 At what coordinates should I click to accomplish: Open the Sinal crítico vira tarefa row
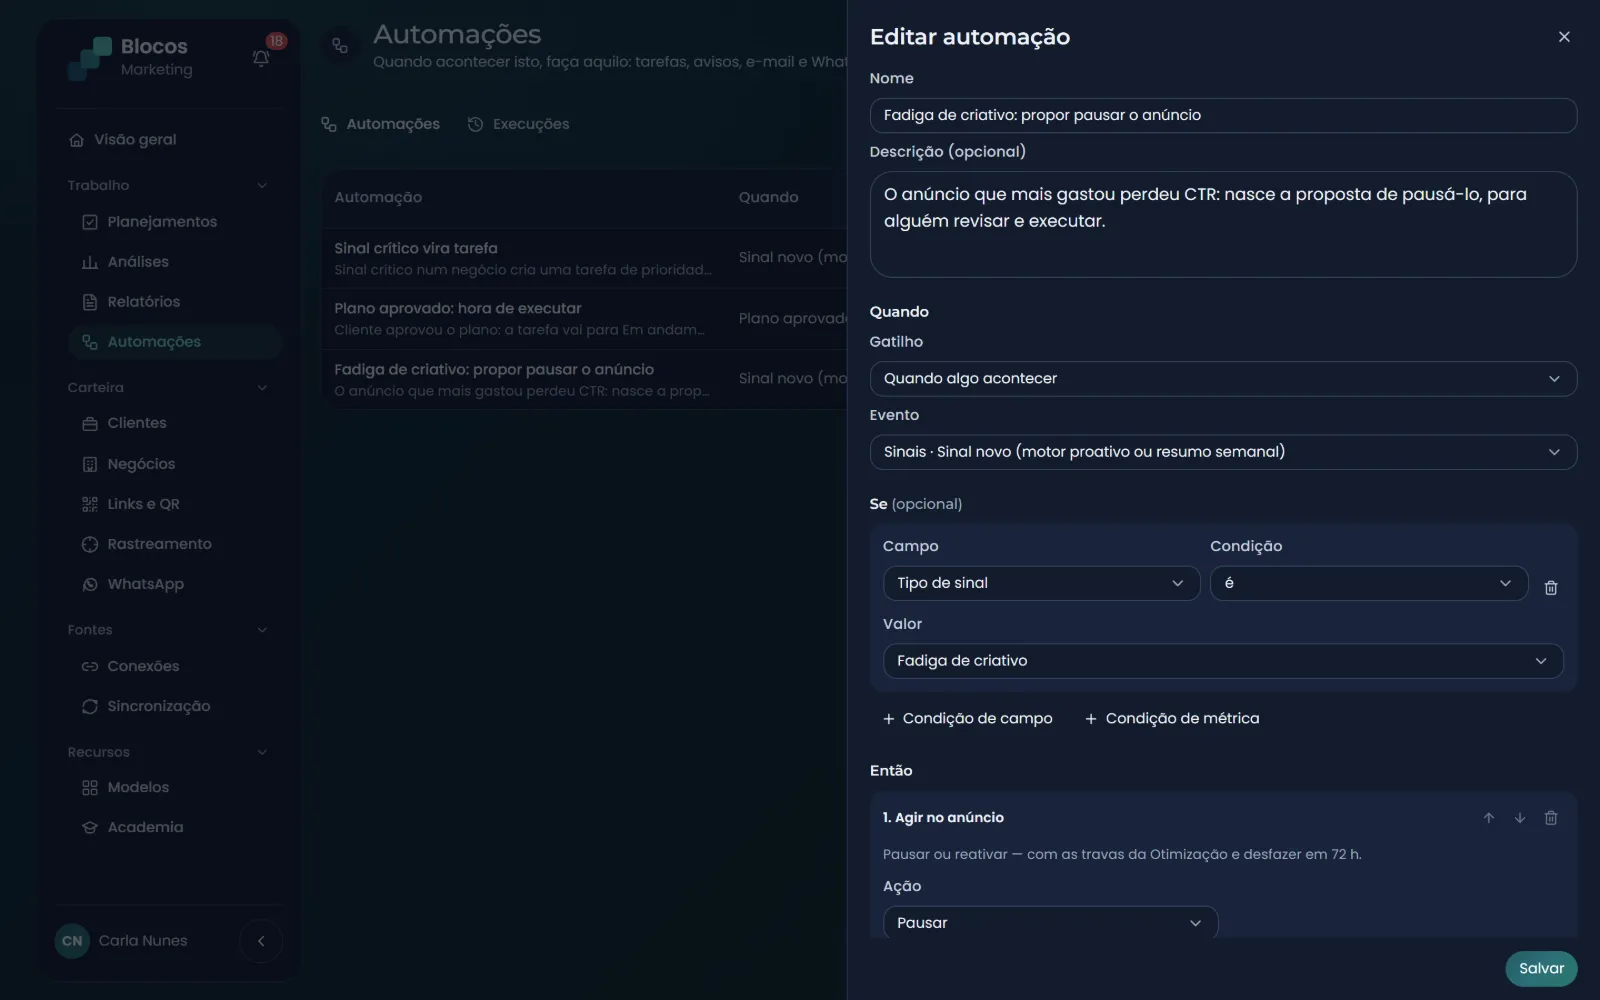(x=585, y=258)
